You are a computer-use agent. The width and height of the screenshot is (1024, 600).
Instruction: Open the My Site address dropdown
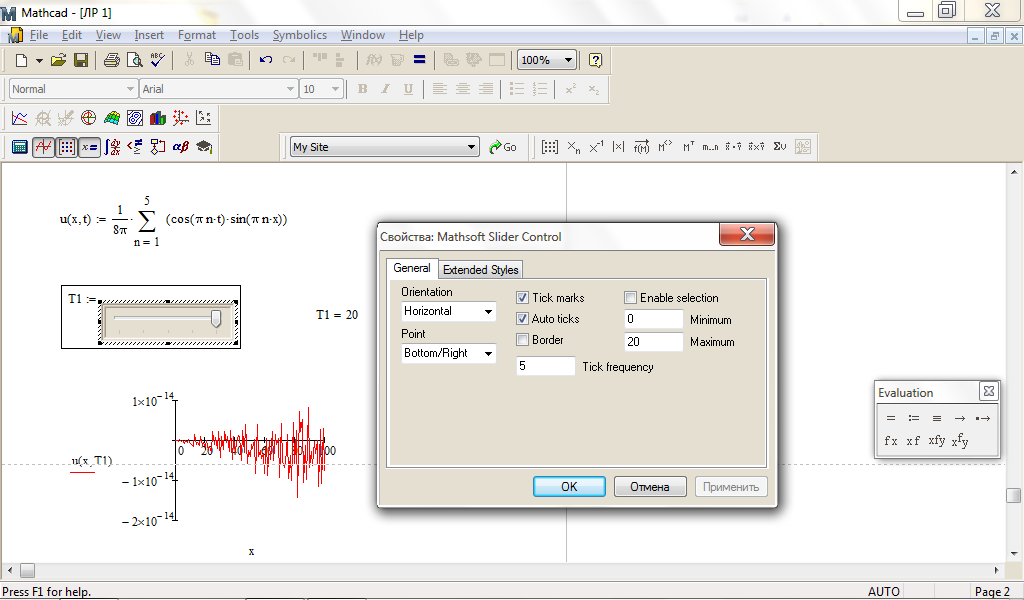click(472, 147)
